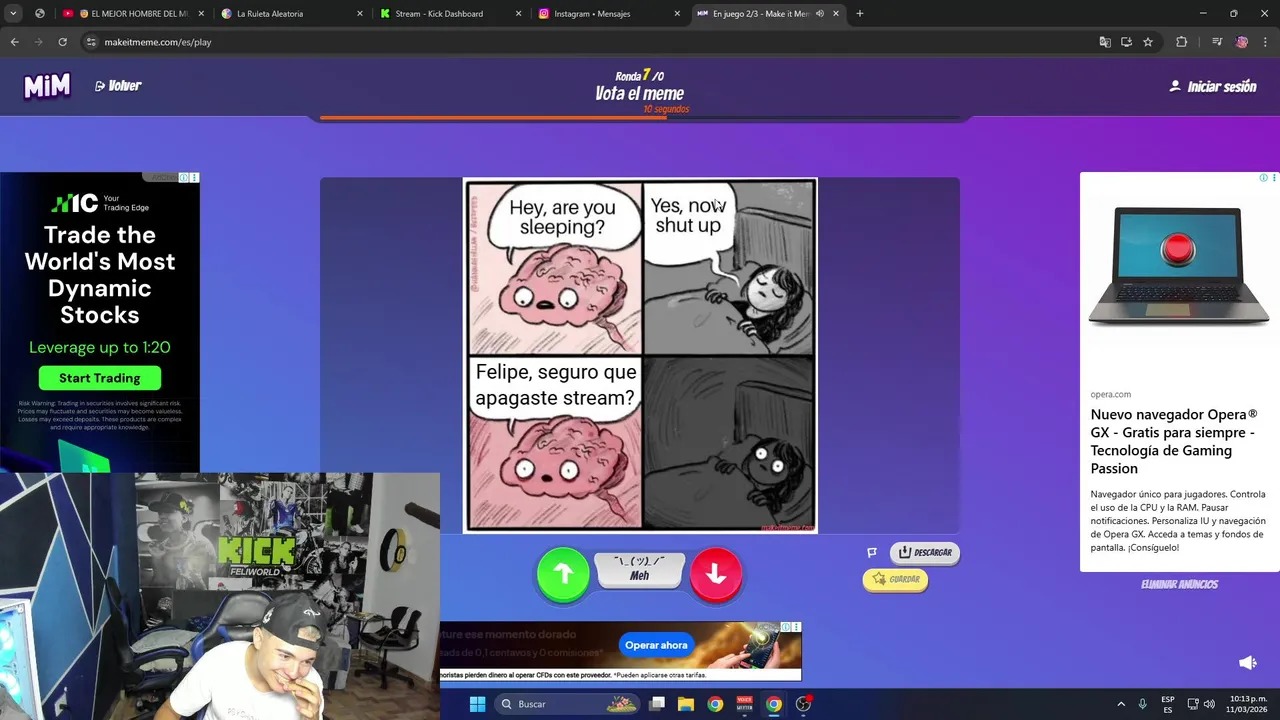
Task: Click the Opera GX laptop ad image
Action: click(1179, 266)
